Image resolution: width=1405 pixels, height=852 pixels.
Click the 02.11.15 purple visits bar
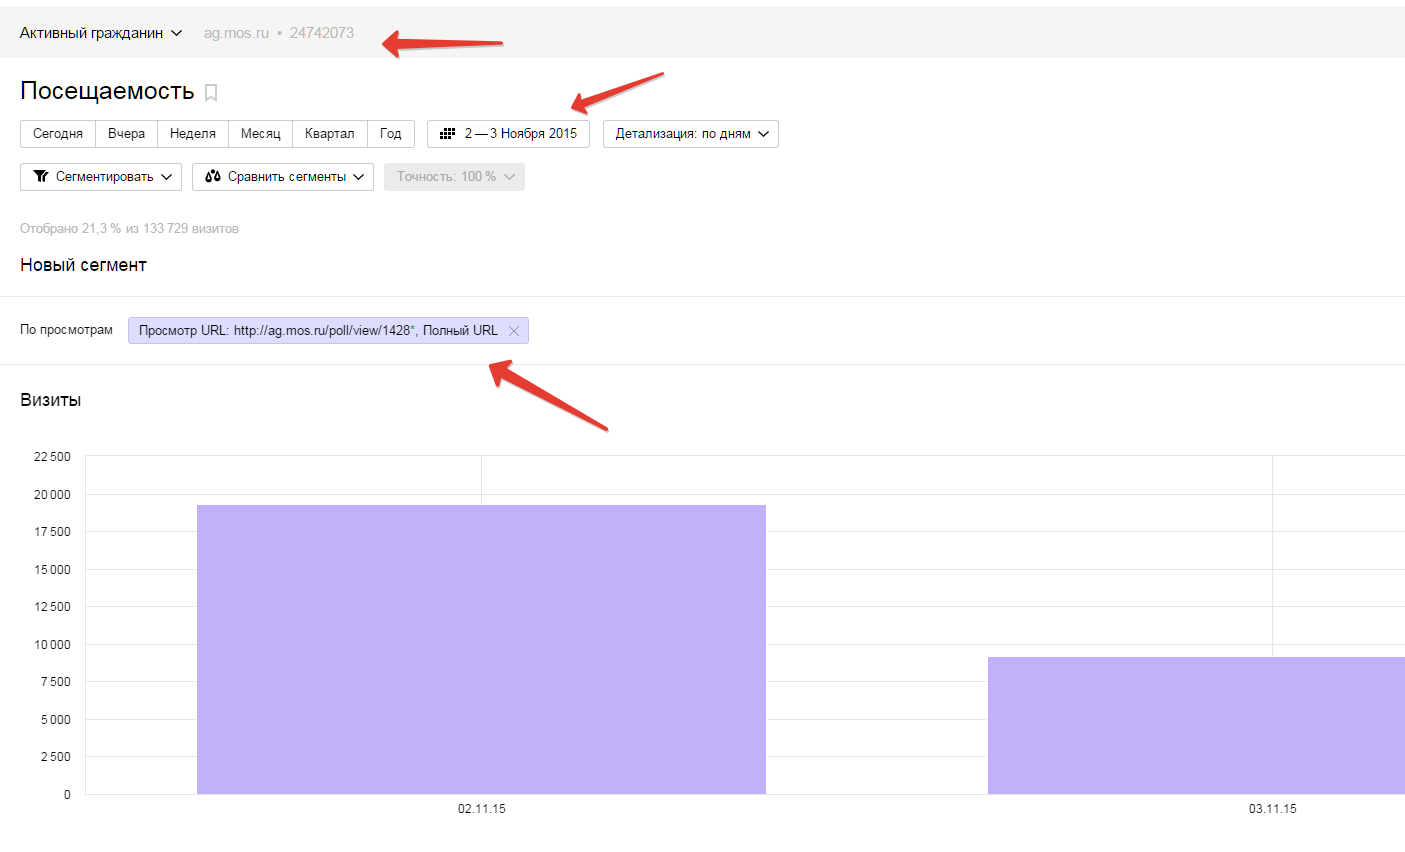[x=481, y=650]
